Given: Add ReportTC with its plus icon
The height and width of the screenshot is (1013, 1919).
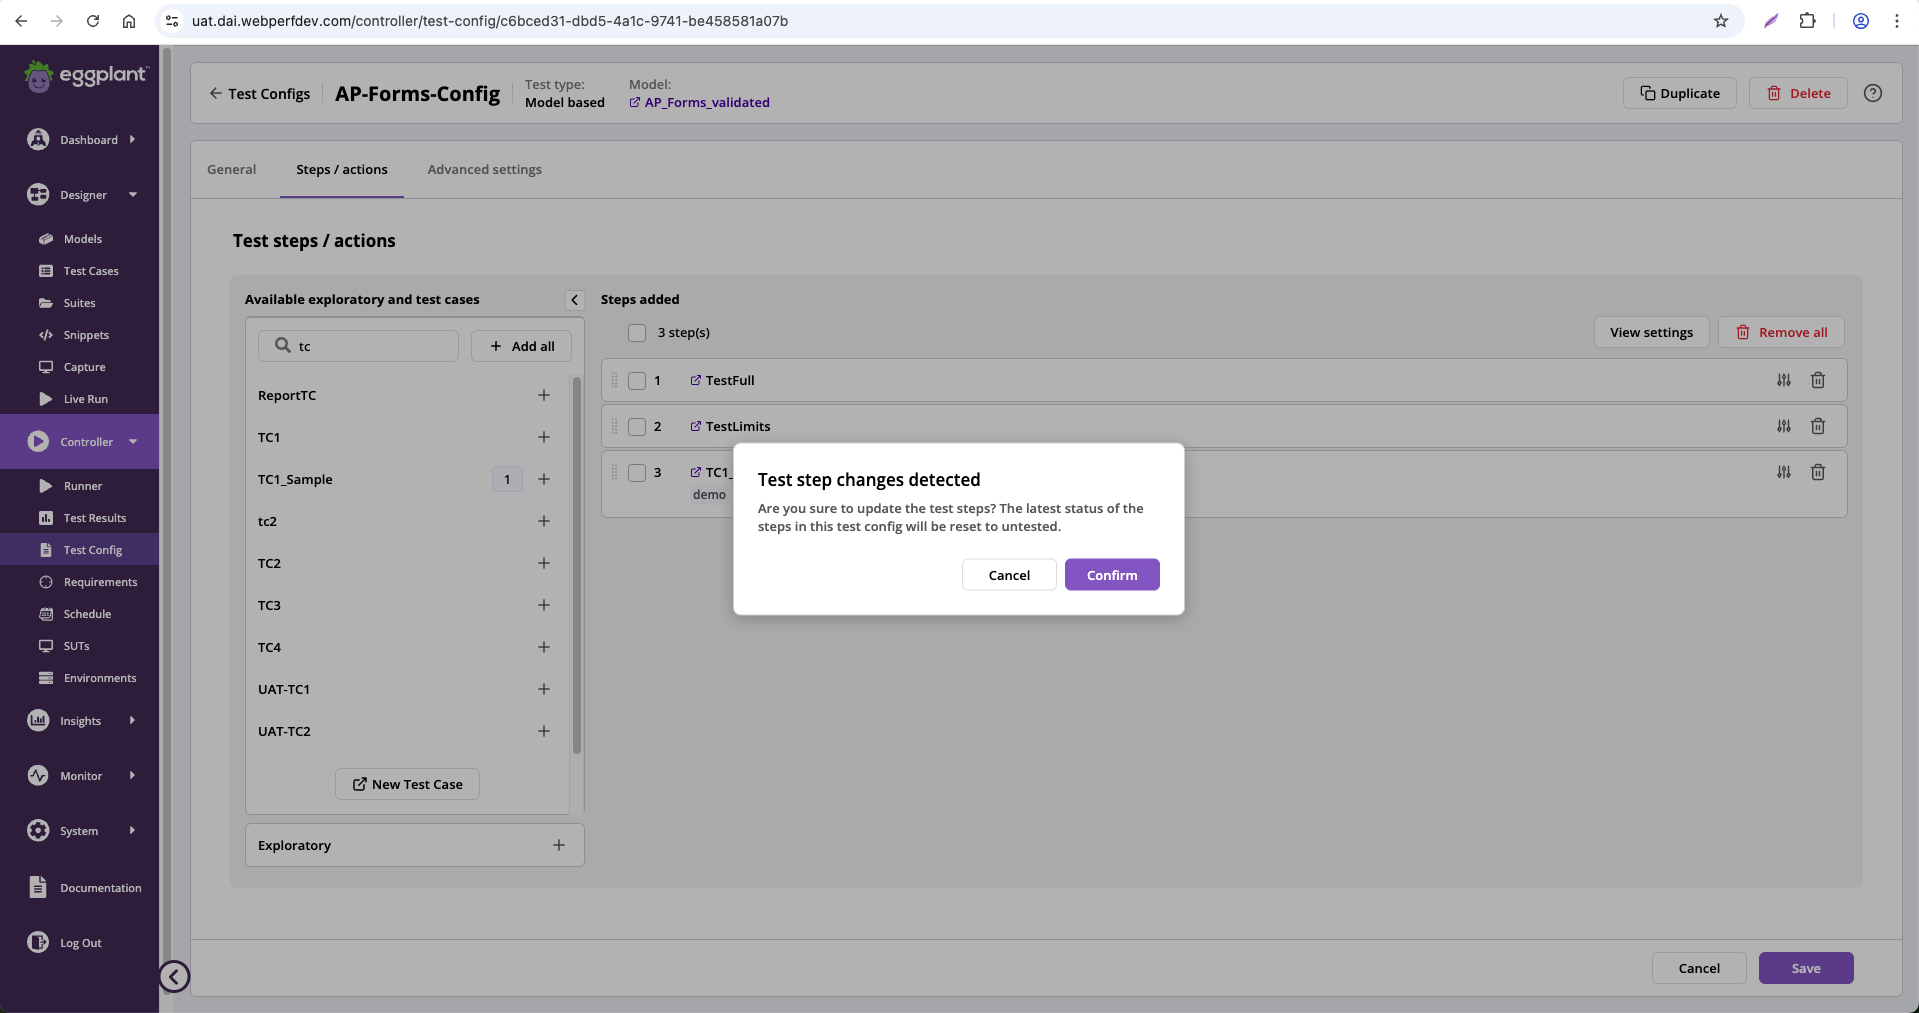Looking at the screenshot, I should click(x=544, y=395).
